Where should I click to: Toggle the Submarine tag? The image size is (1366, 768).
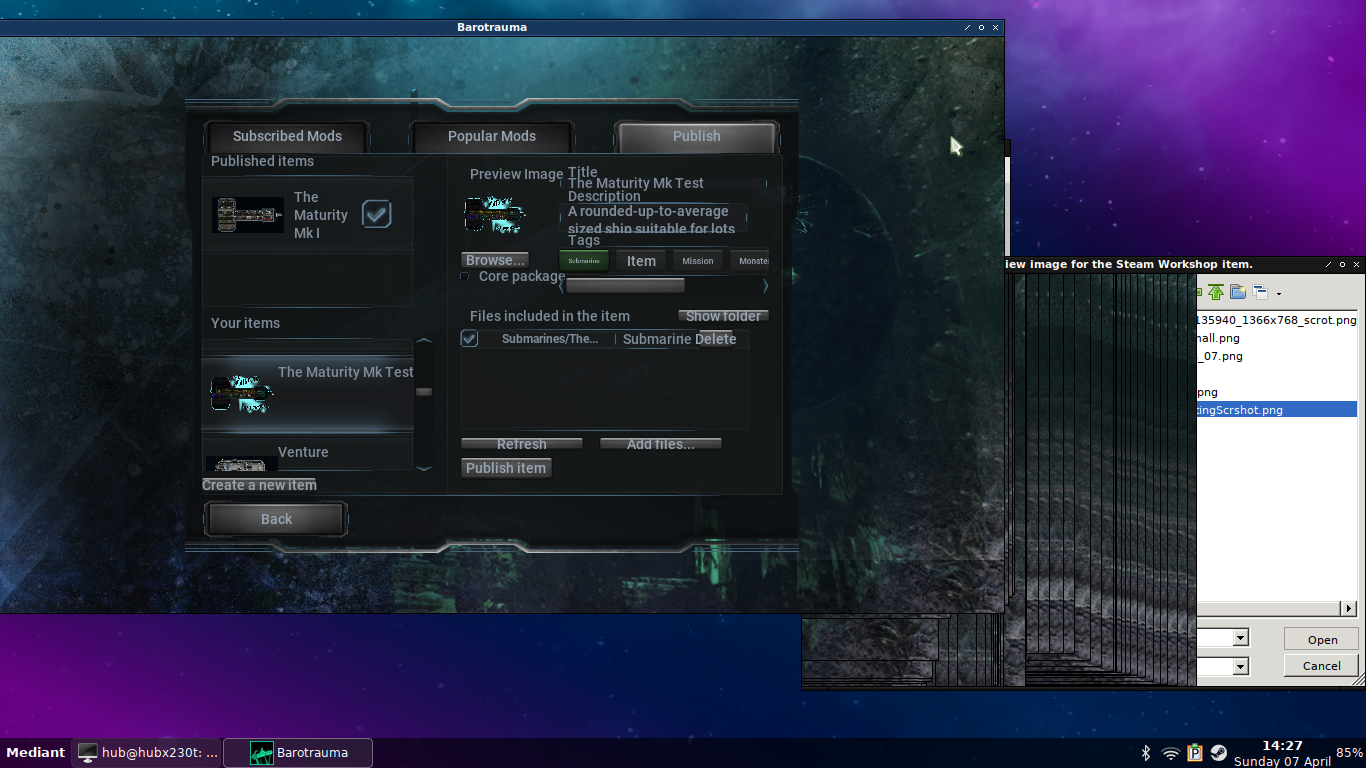[x=584, y=261]
